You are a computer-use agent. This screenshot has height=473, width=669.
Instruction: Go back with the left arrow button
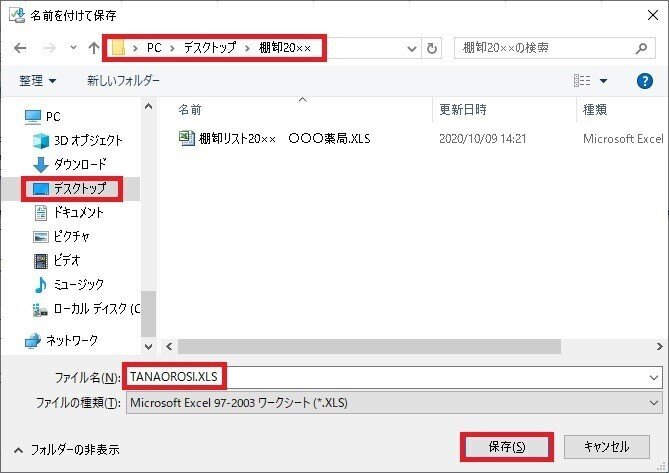point(20,48)
